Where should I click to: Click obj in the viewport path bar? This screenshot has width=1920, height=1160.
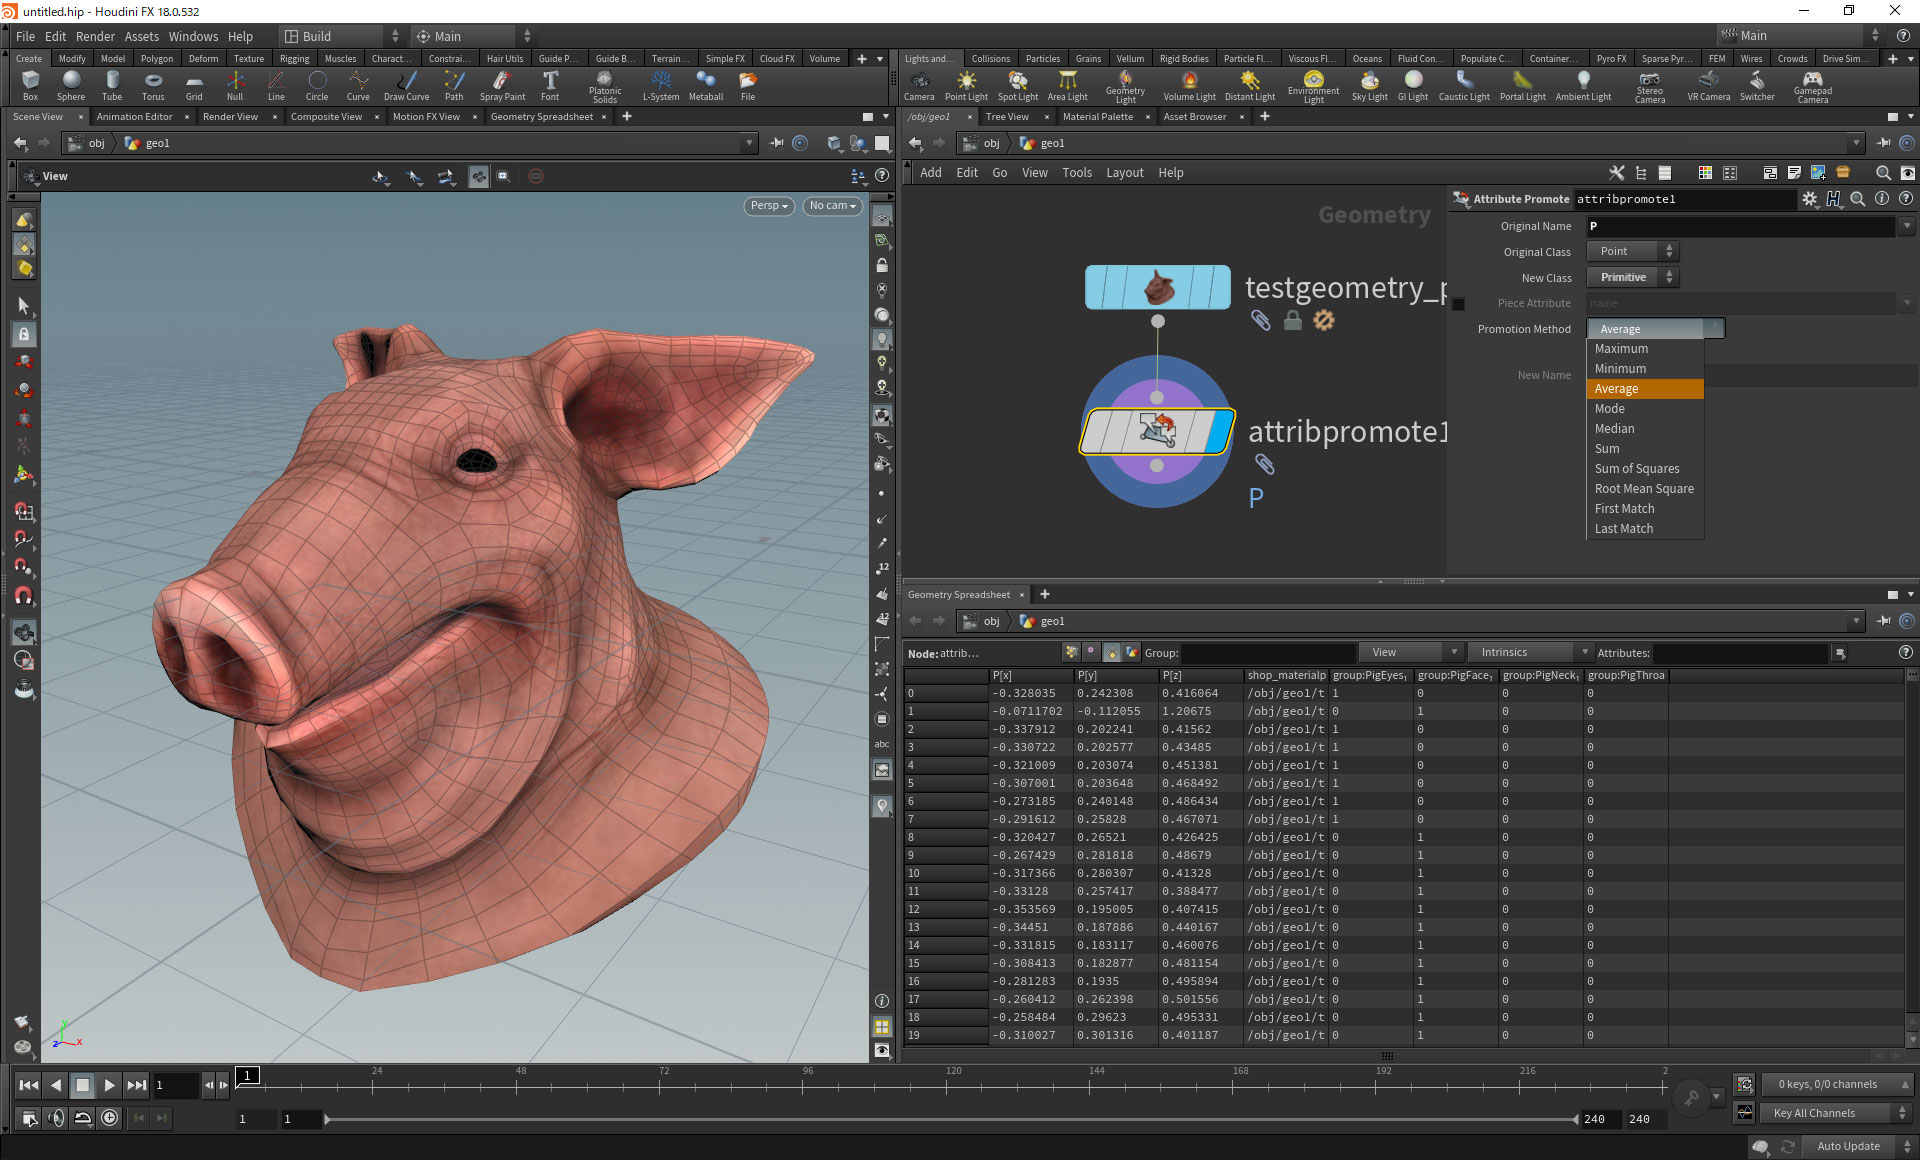coord(96,143)
